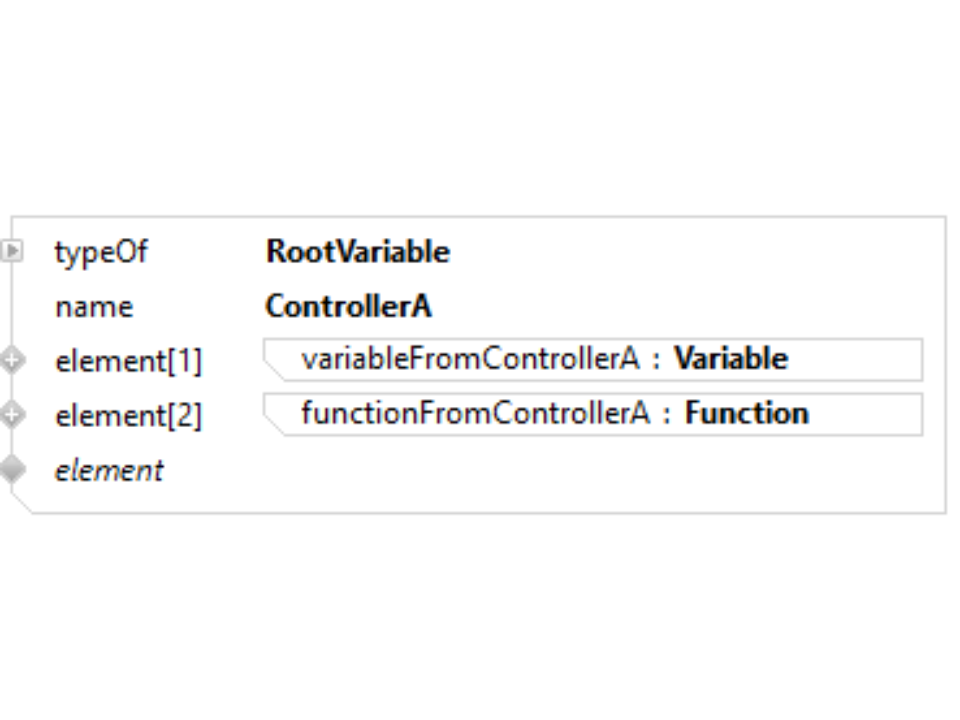Select the element[1] row label
The height and width of the screenshot is (720, 960).
pyautogui.click(x=128, y=361)
